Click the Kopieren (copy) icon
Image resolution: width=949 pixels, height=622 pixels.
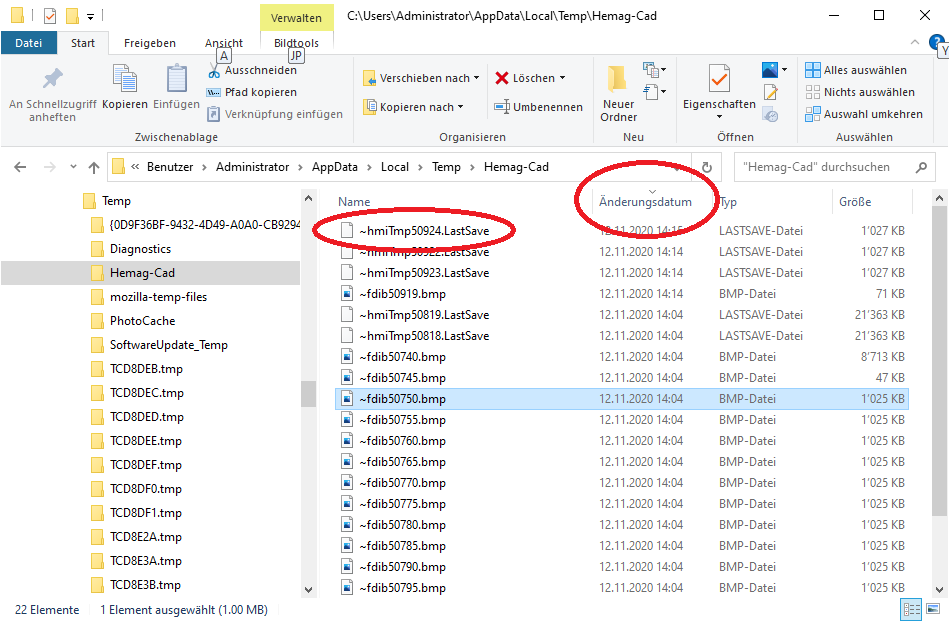[x=125, y=80]
